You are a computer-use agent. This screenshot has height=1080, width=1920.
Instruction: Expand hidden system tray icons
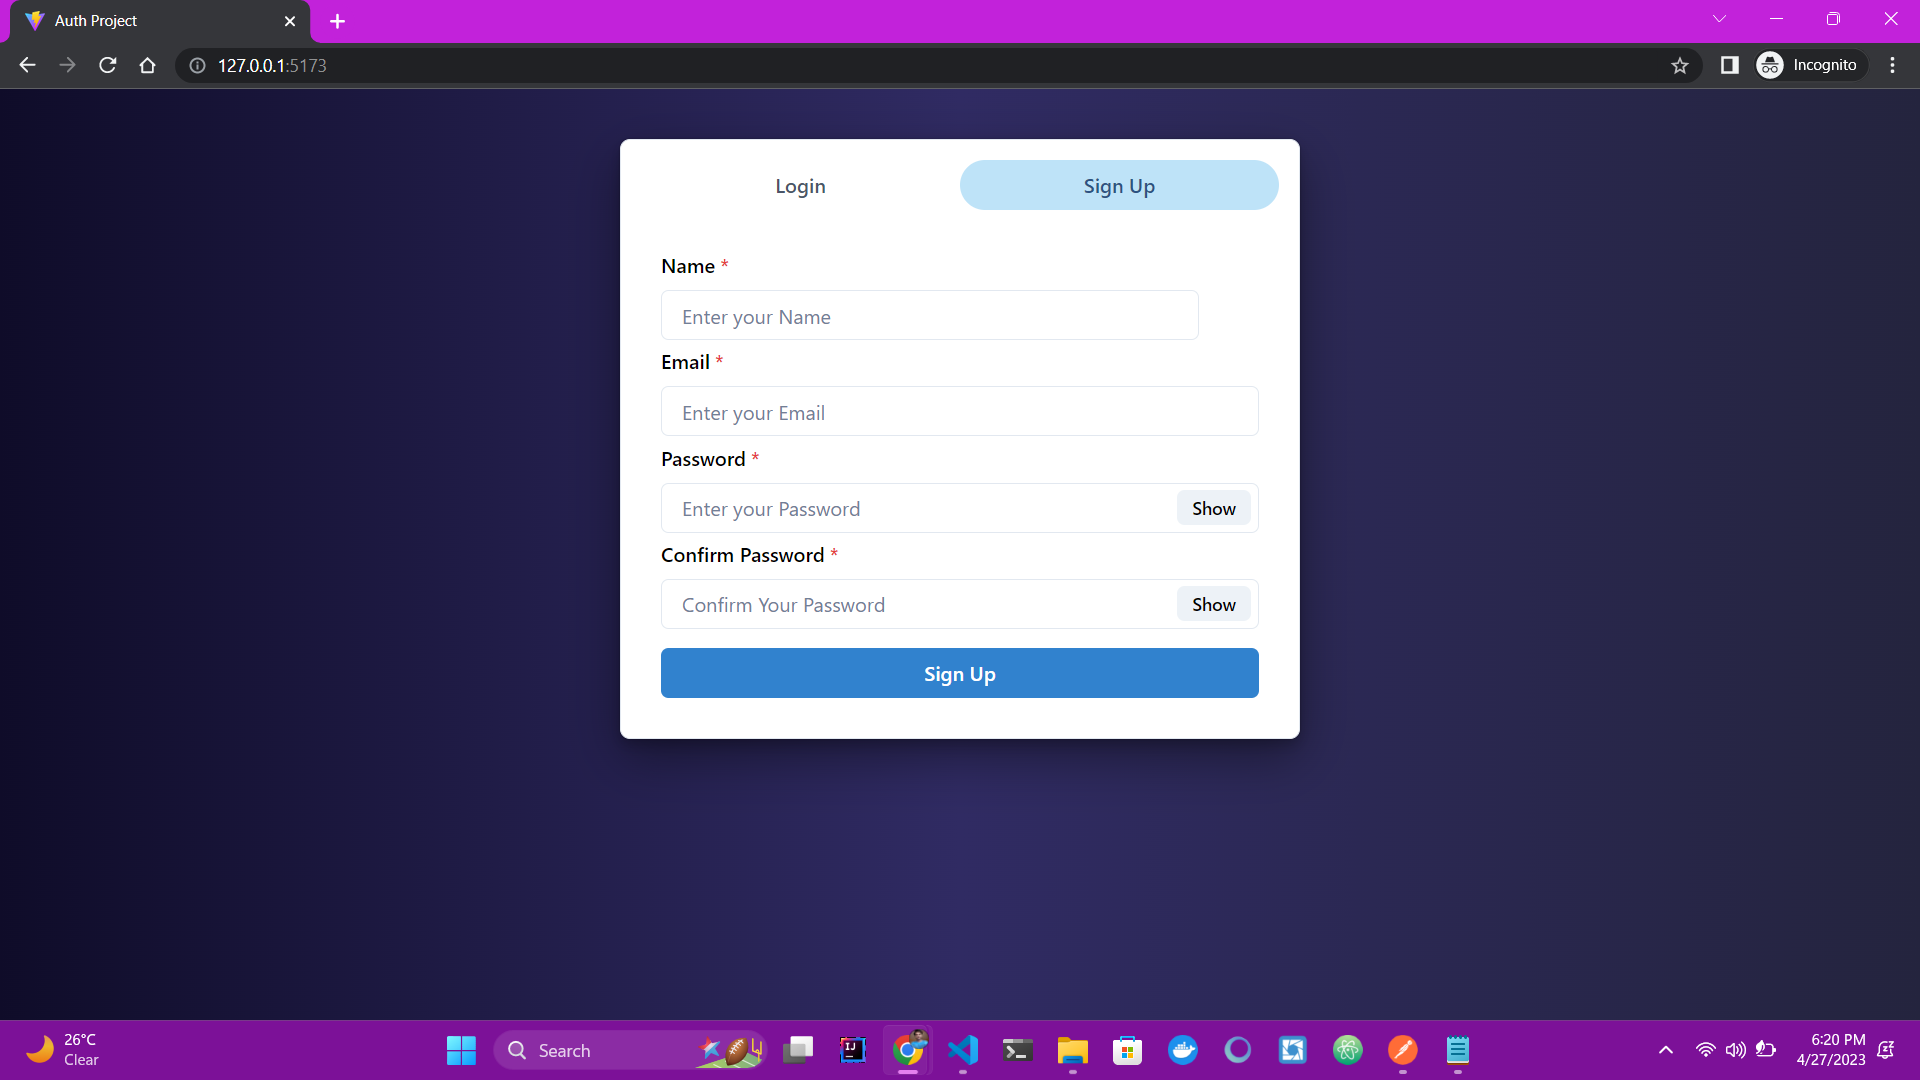pos(1665,1050)
